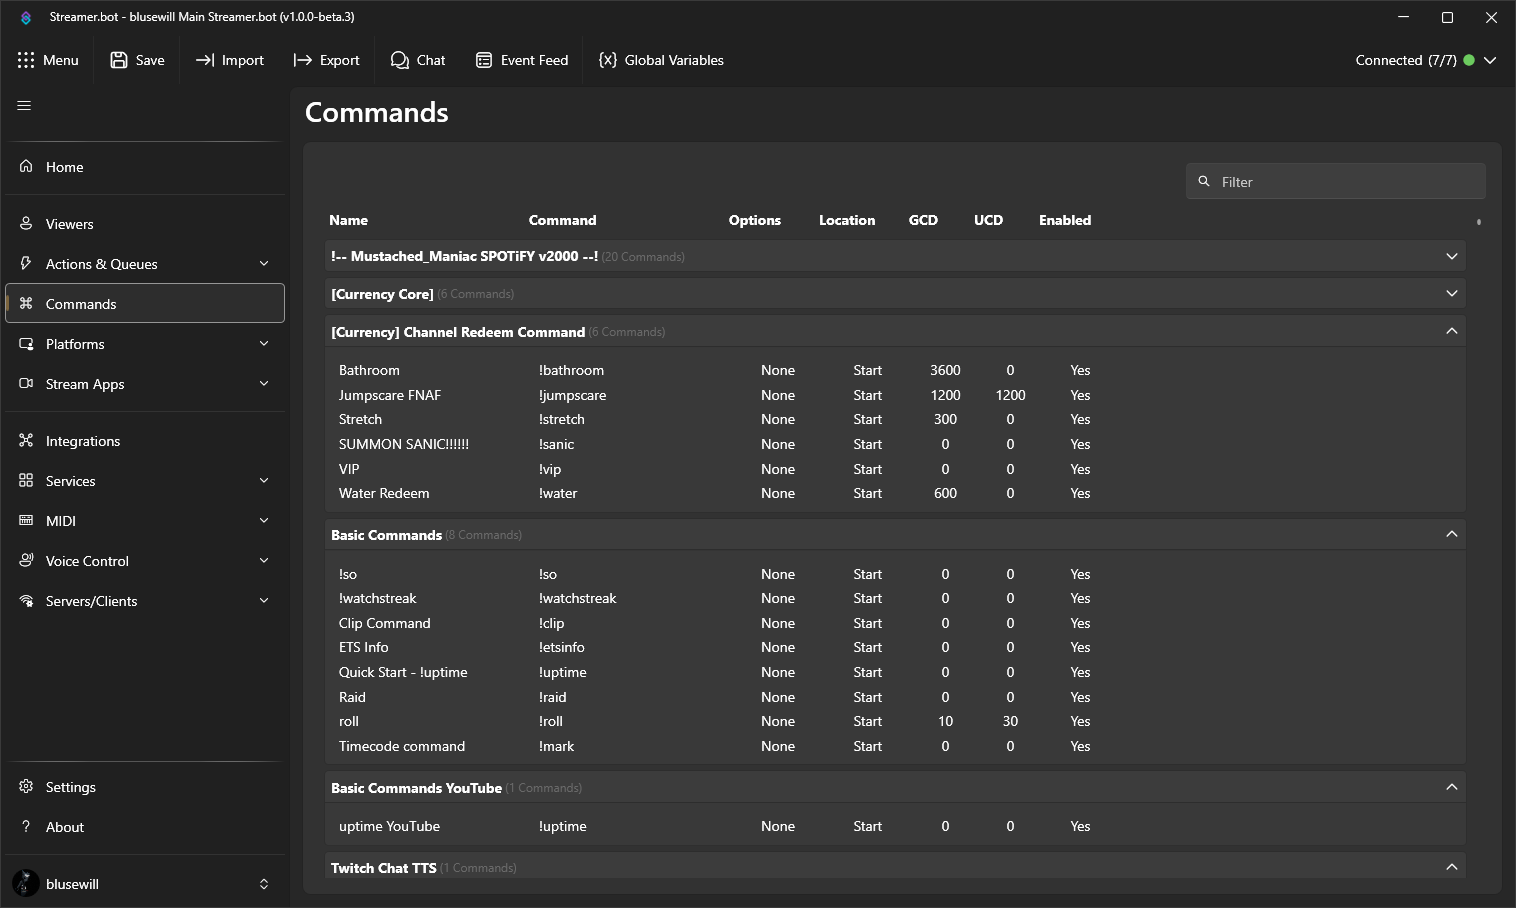Collapse the sidebar with hamburger icon

[x=25, y=106]
